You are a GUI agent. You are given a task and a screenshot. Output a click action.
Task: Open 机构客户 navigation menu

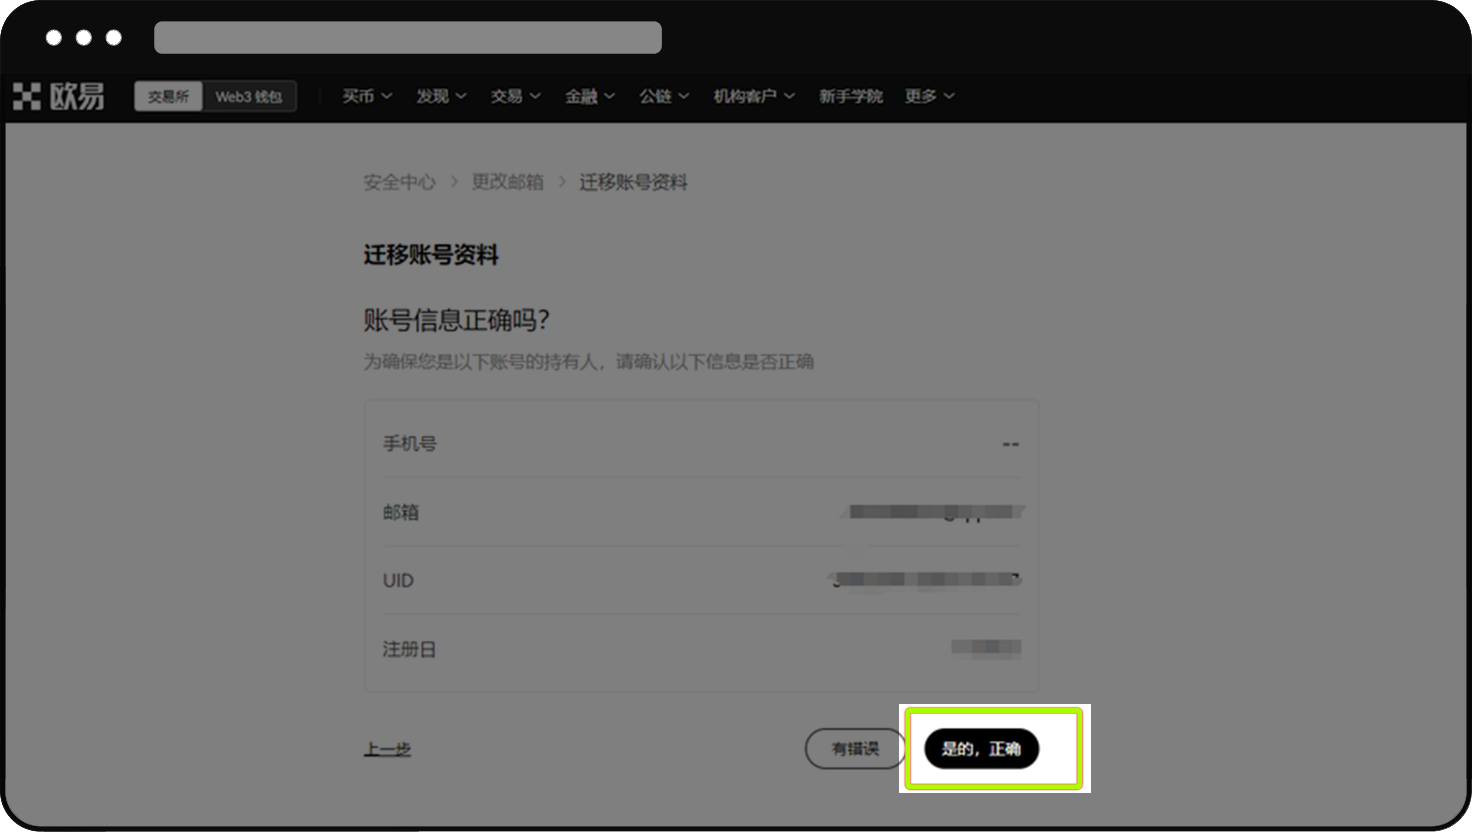pos(753,96)
